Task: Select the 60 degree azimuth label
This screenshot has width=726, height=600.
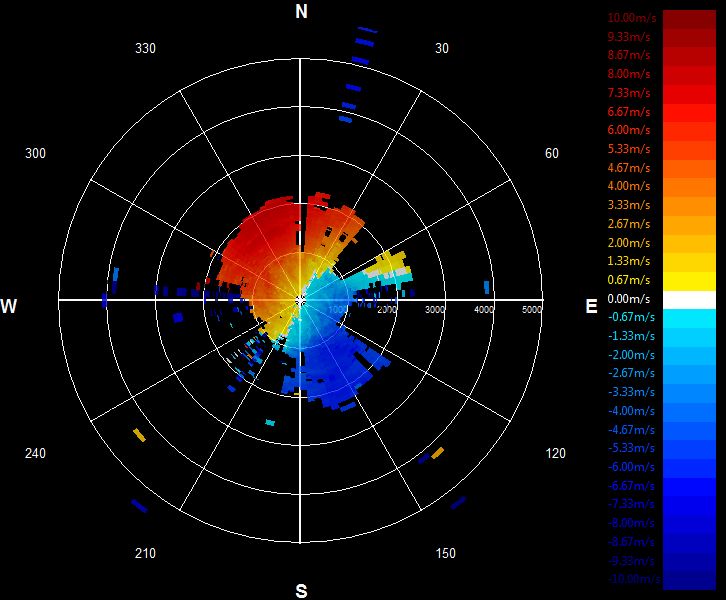Action: point(551,153)
